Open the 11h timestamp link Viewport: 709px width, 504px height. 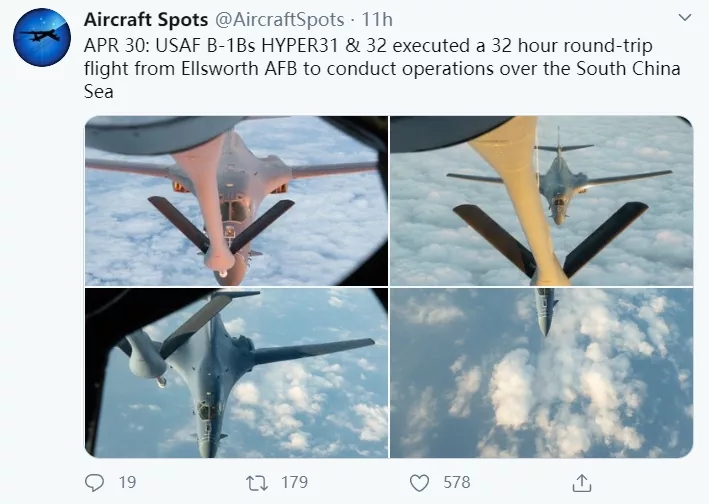pyautogui.click(x=377, y=19)
